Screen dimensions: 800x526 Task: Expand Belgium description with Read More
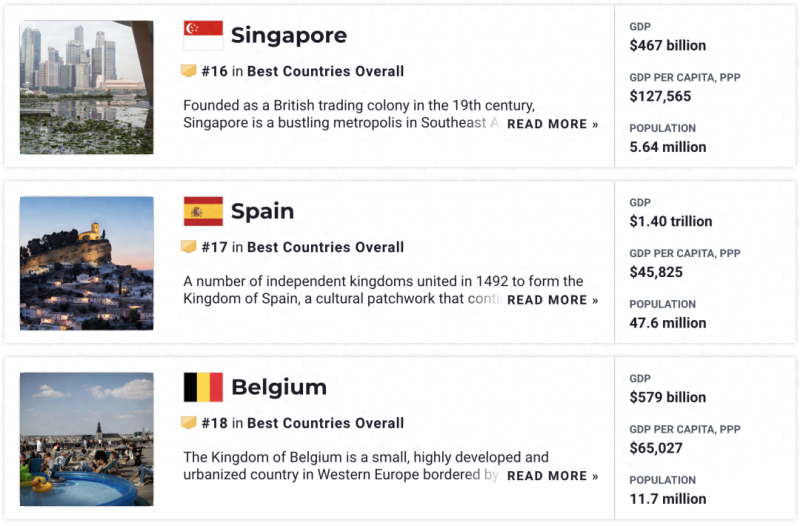(x=552, y=476)
